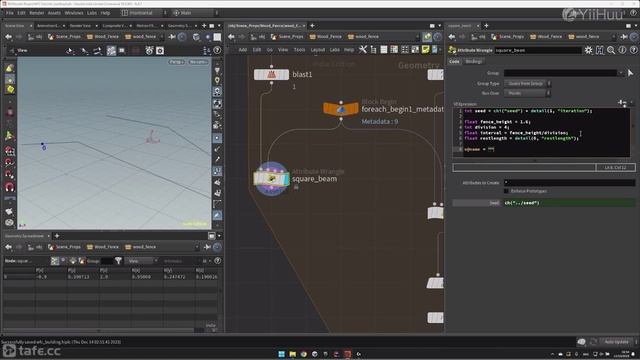The height and width of the screenshot is (360, 640).
Task: Click the yellow sticky note icon in network toolbar
Action: tap(425, 50)
